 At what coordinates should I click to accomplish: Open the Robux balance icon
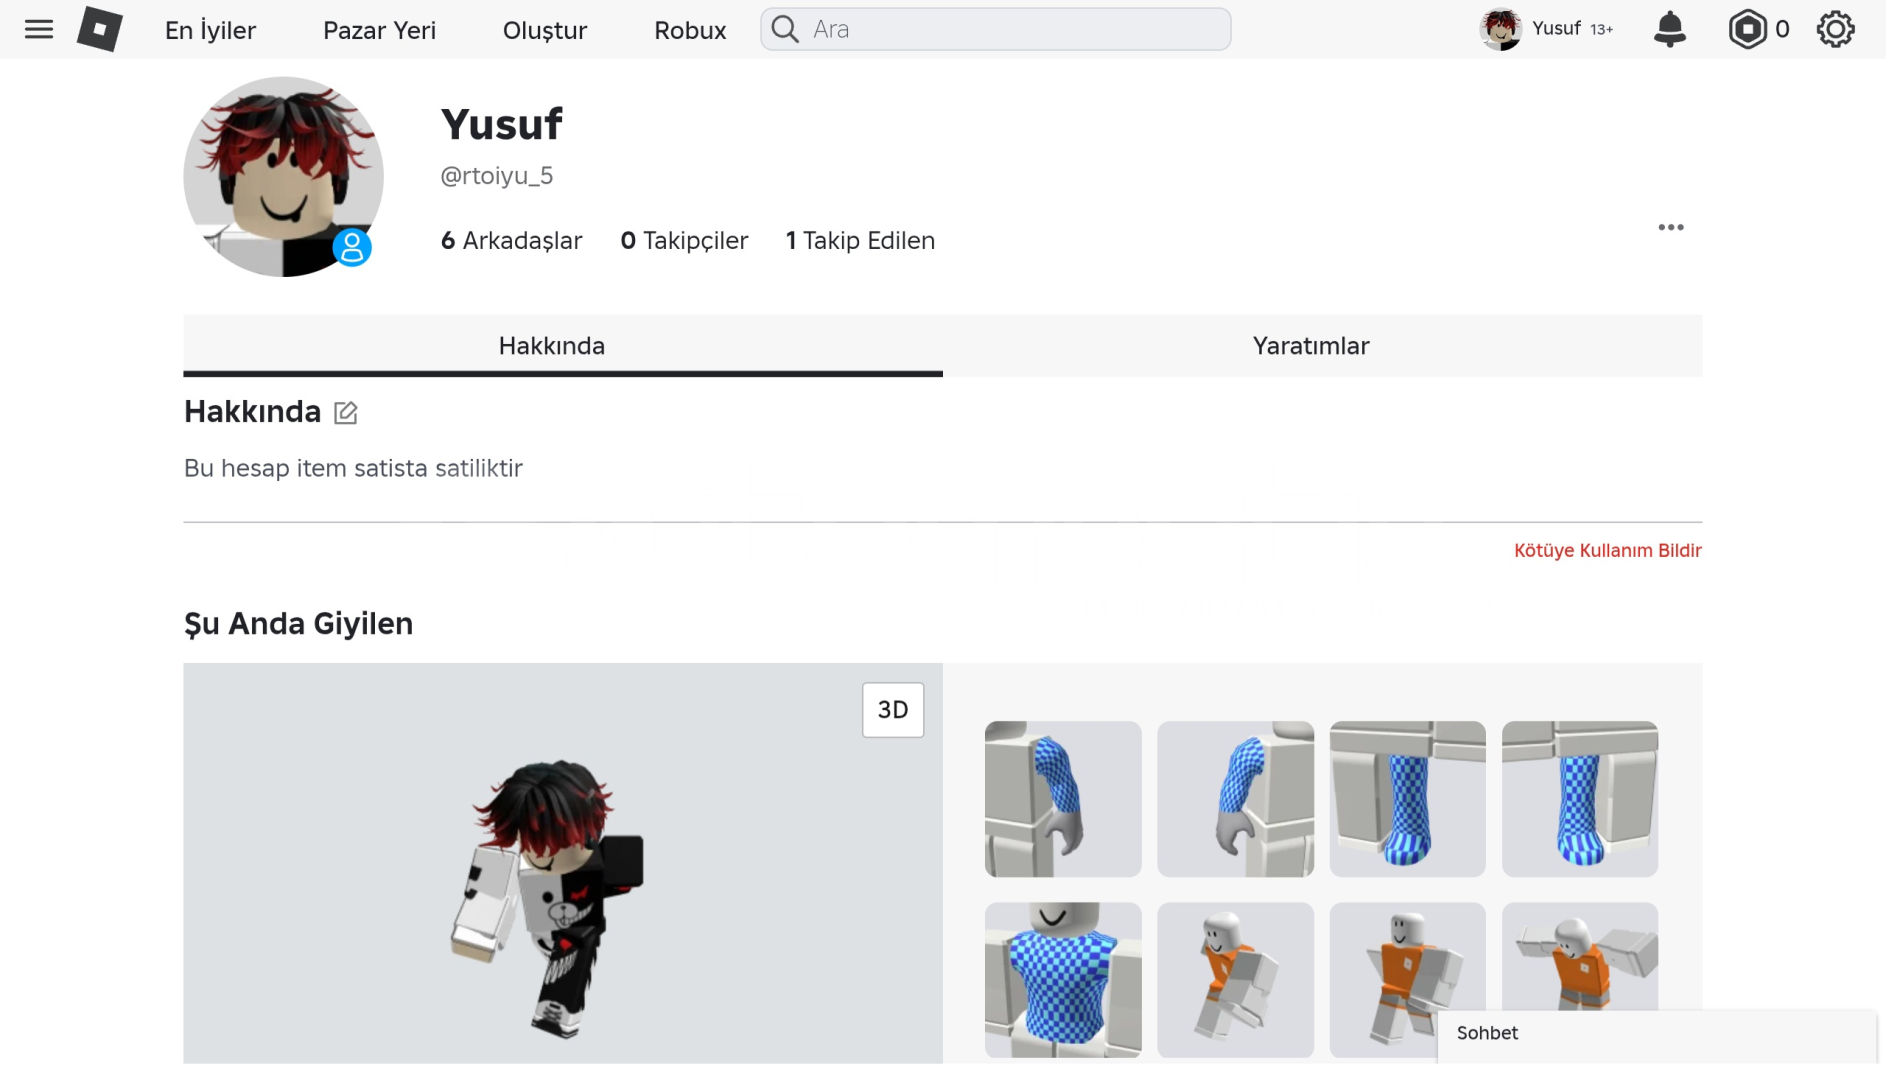coord(1747,29)
